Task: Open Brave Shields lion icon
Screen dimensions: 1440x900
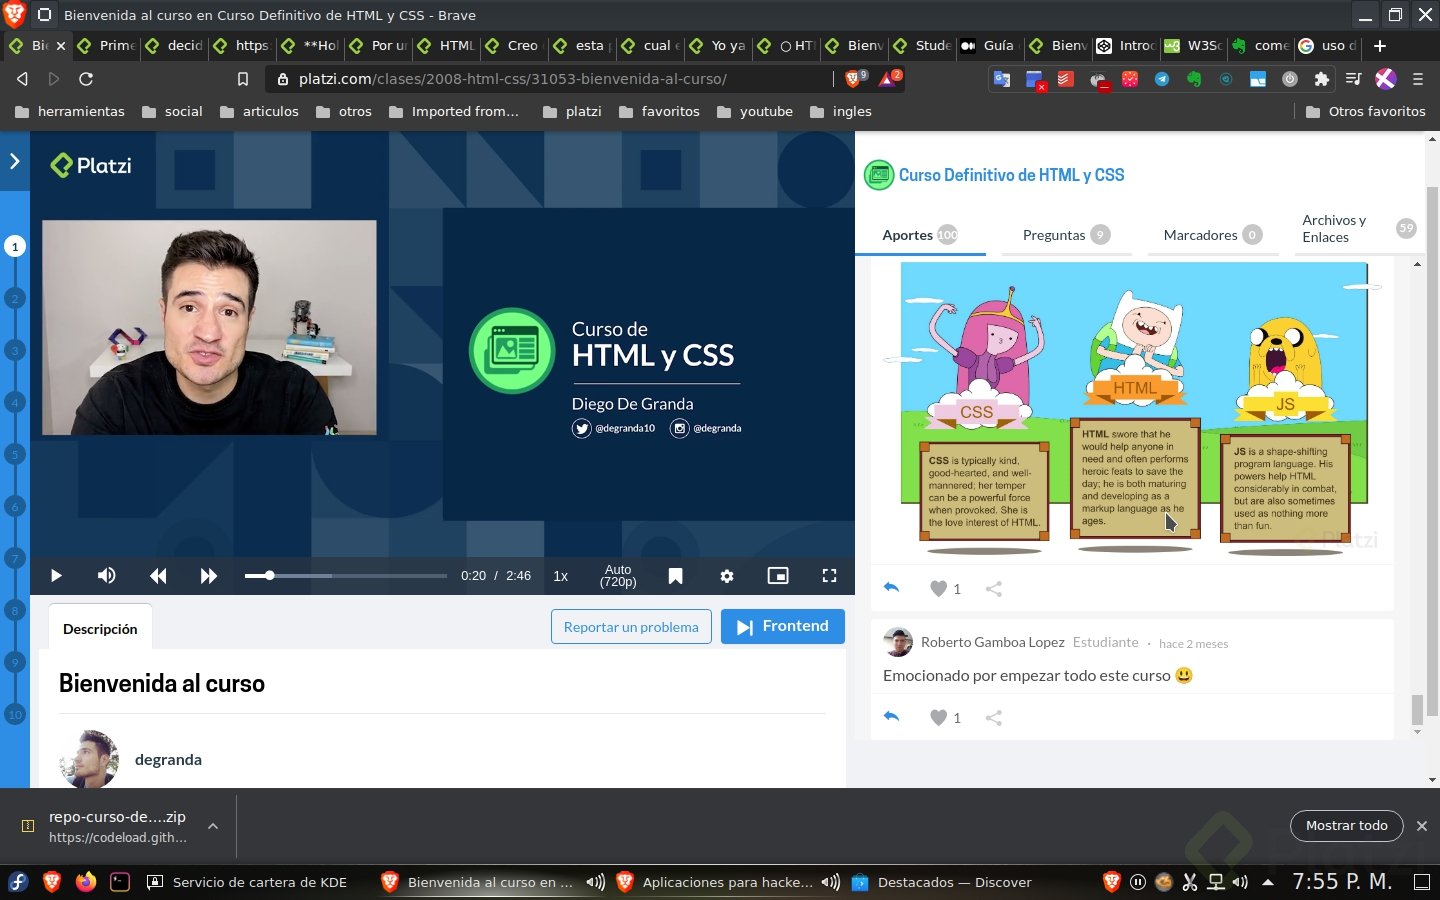Action: click(855, 78)
